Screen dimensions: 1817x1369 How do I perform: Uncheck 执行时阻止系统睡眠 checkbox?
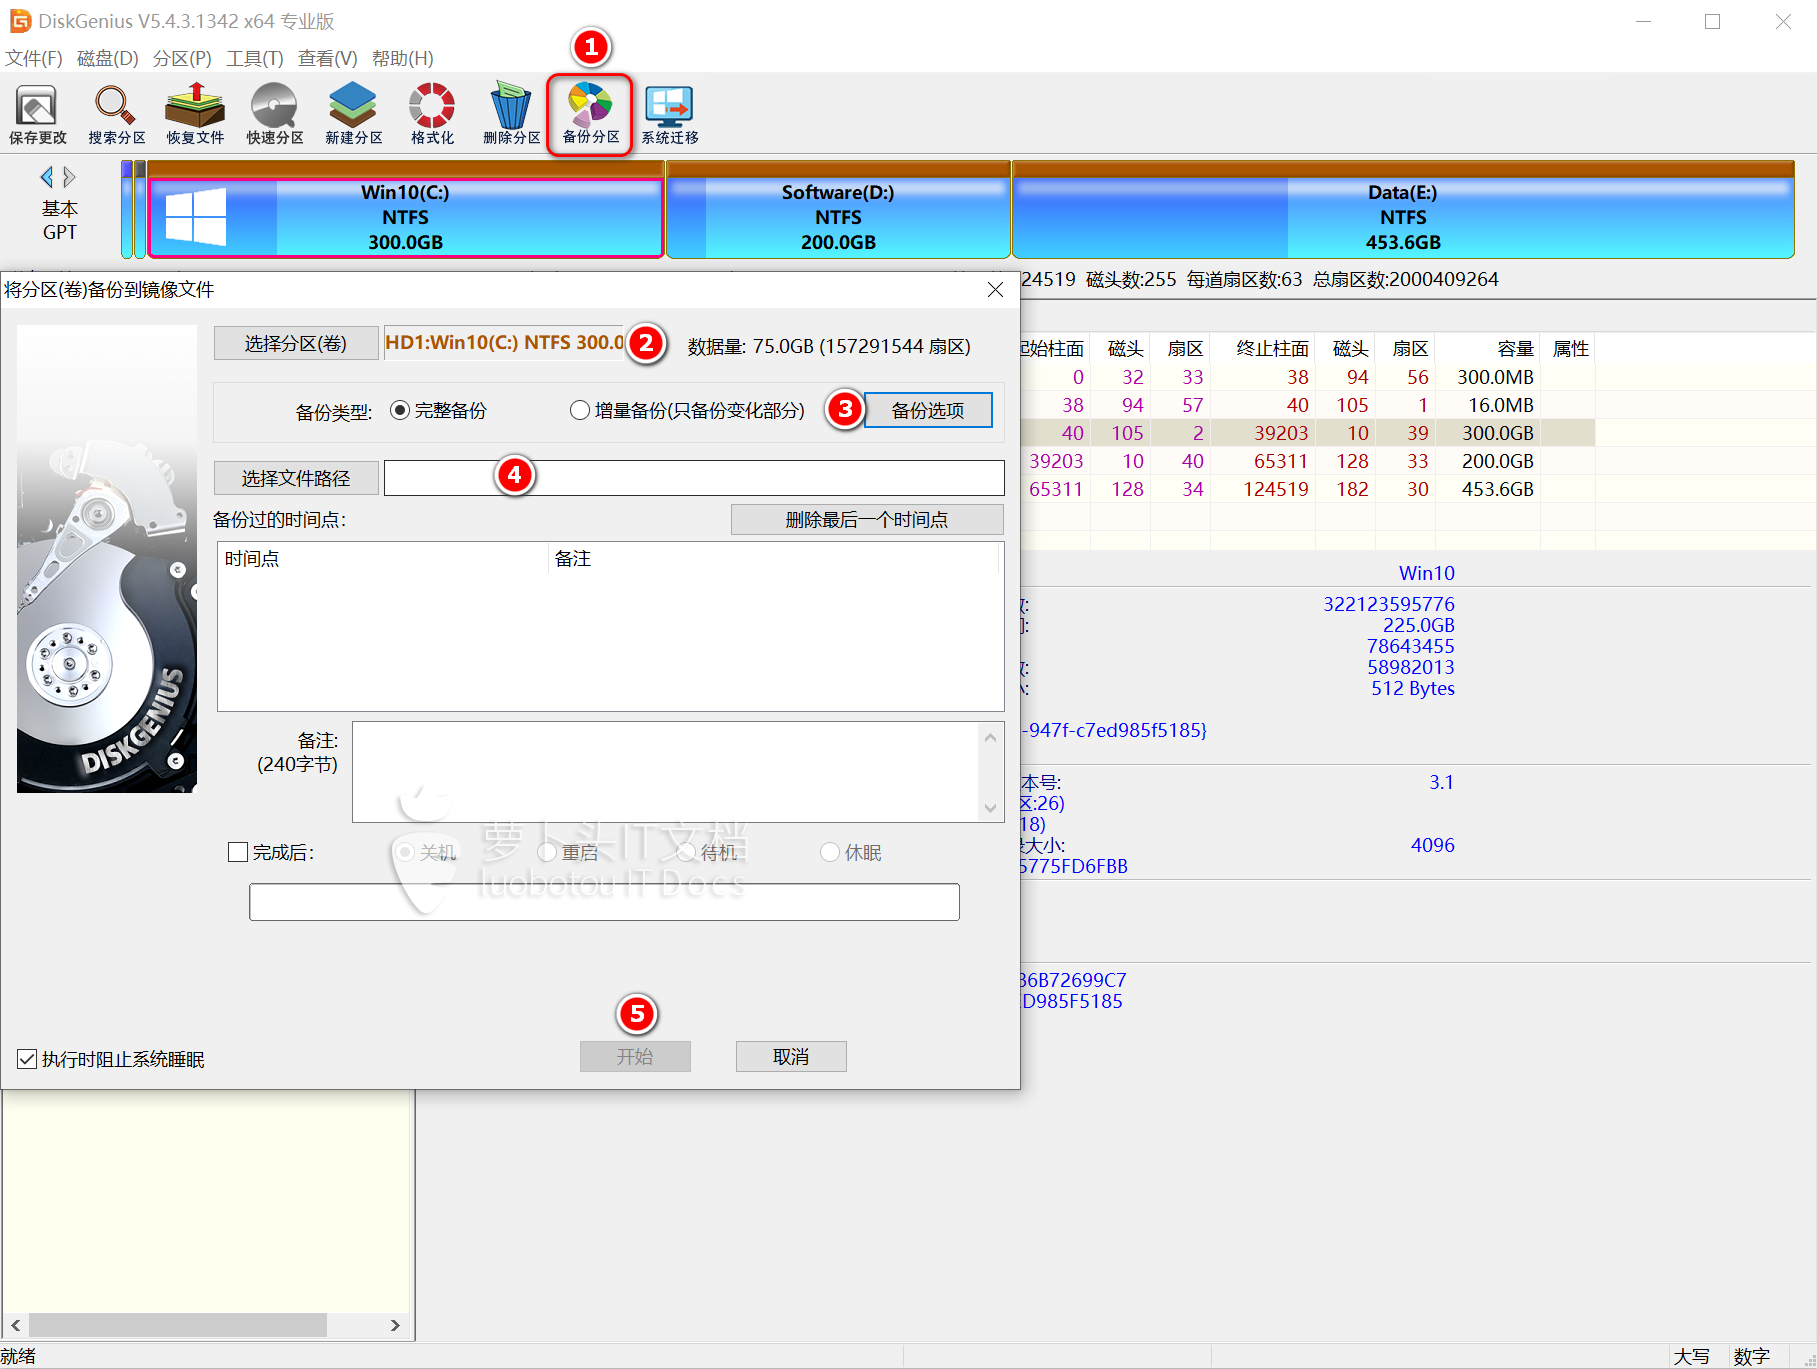click(x=27, y=1059)
